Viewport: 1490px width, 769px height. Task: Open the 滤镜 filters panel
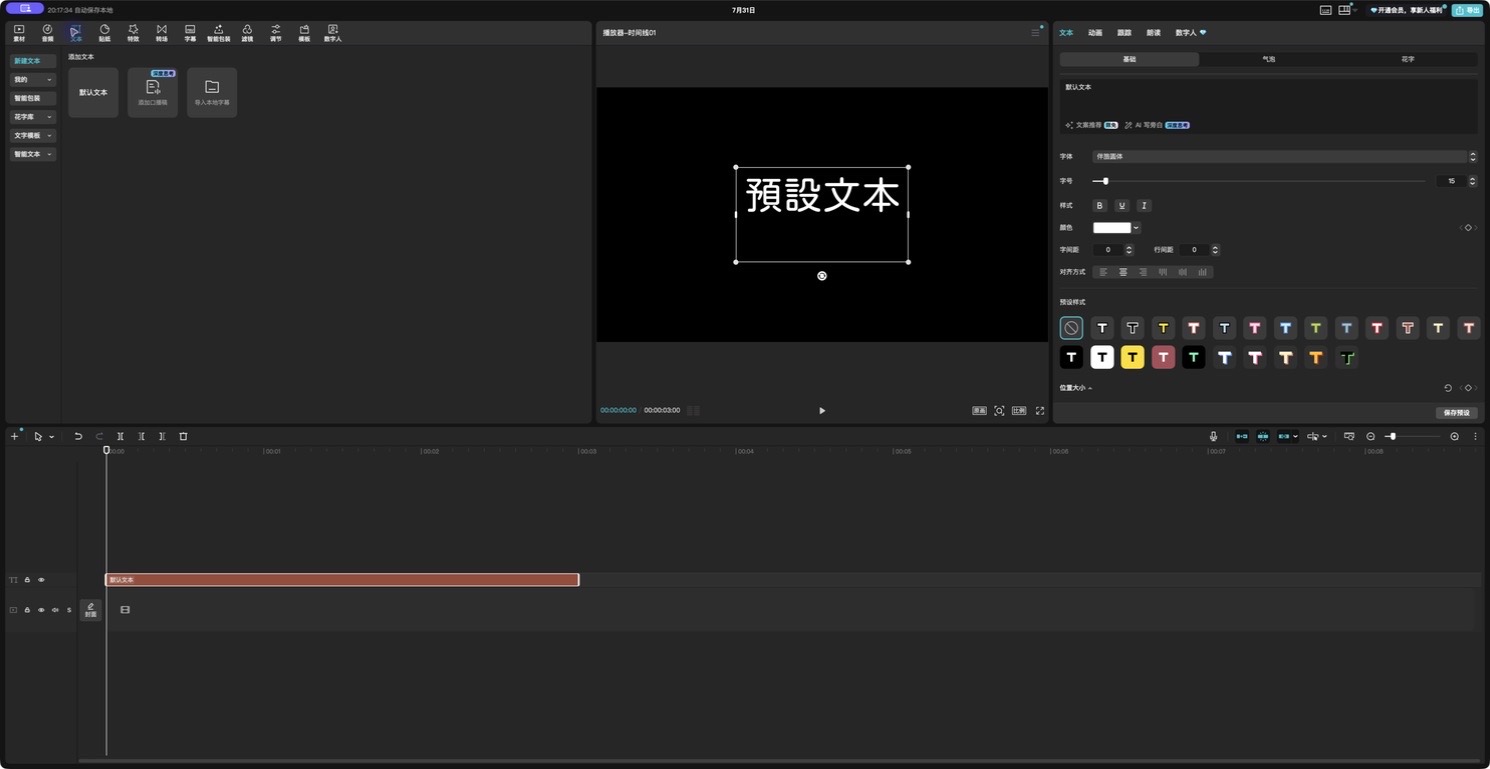(247, 33)
